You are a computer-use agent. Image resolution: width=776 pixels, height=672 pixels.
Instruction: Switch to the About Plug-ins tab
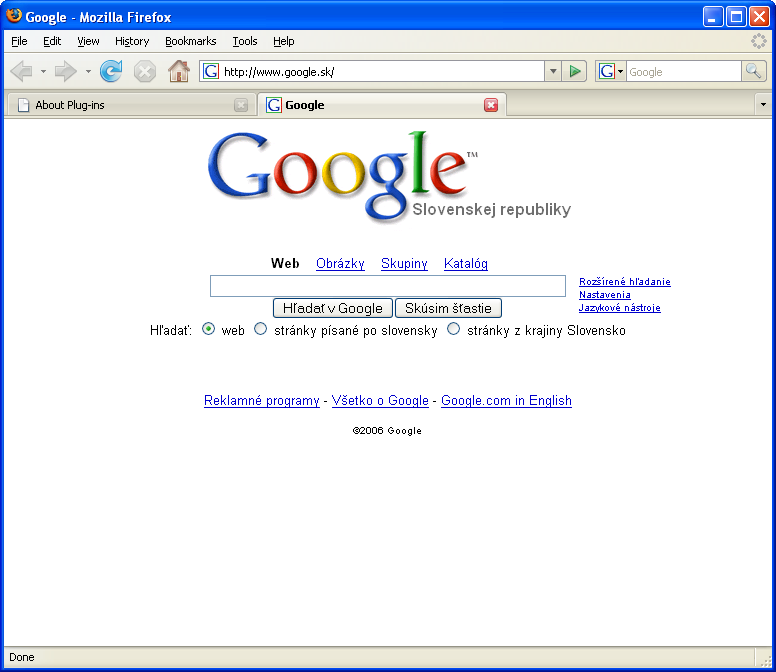pyautogui.click(x=131, y=105)
